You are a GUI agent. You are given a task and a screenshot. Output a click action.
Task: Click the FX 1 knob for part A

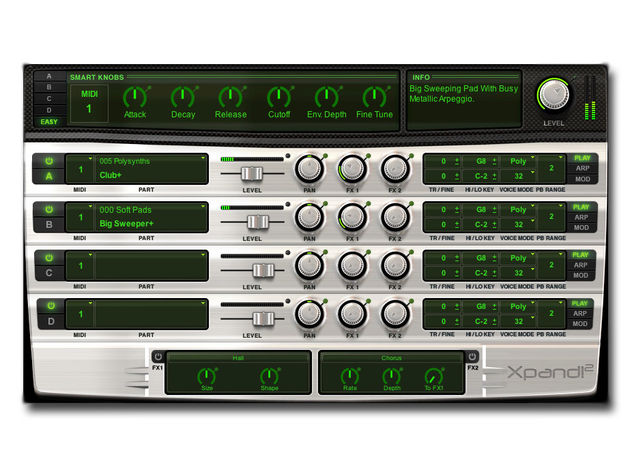coord(352,169)
